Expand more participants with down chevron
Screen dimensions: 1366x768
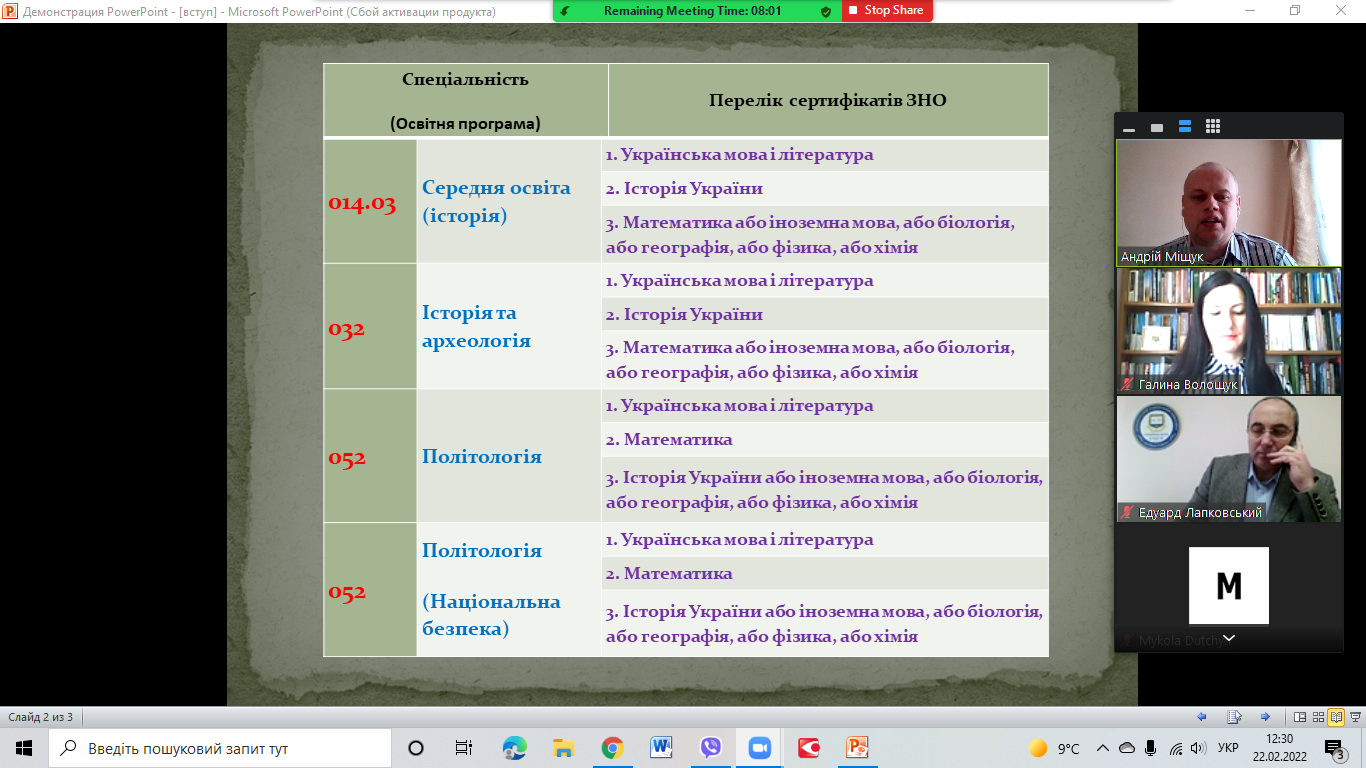pos(1229,638)
